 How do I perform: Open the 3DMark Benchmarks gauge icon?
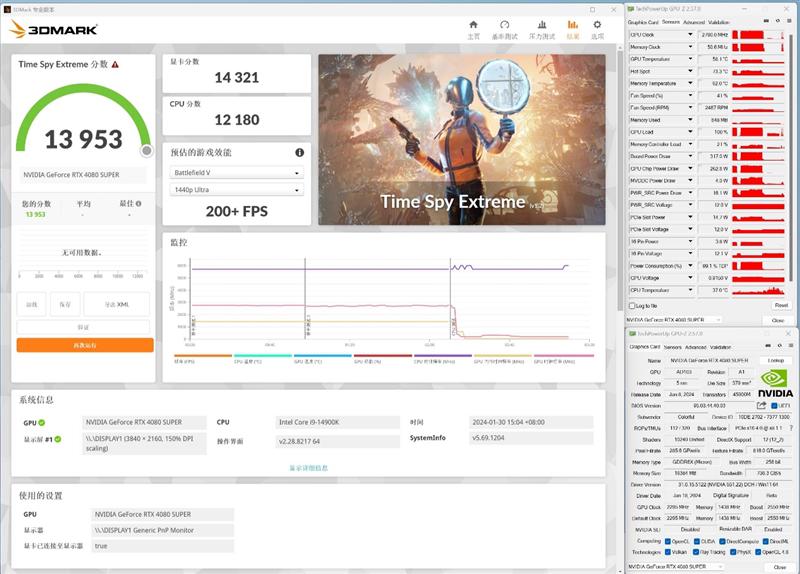pyautogui.click(x=505, y=24)
